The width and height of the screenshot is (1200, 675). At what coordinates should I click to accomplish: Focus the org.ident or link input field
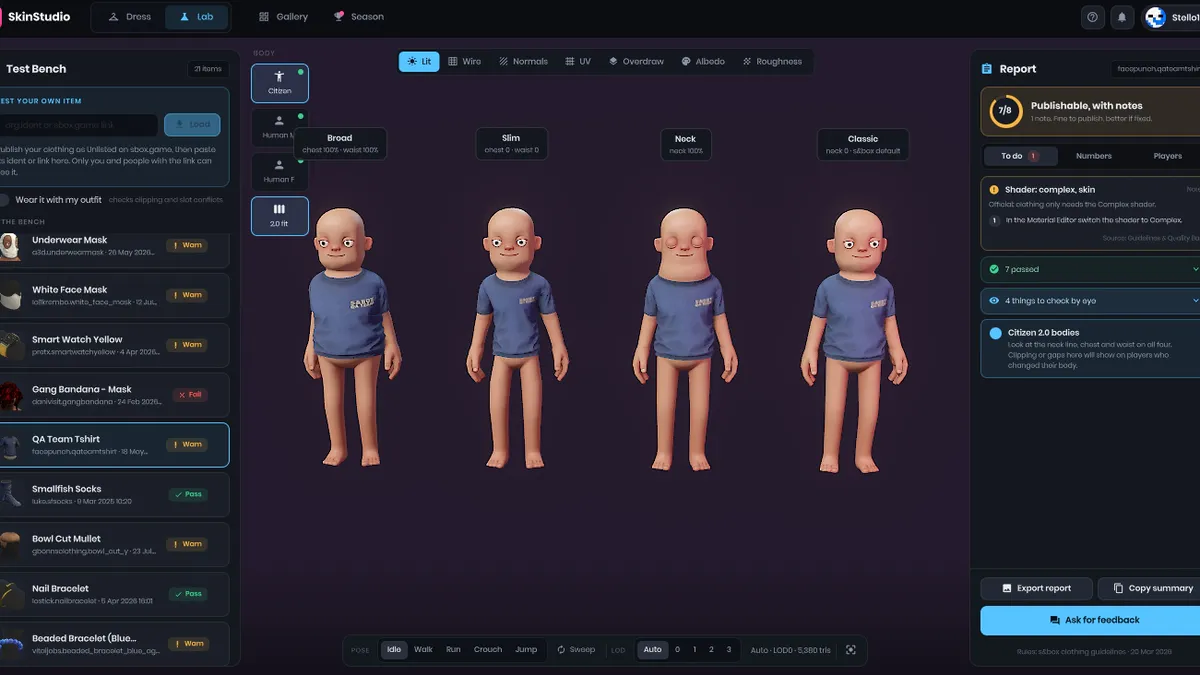point(78,125)
